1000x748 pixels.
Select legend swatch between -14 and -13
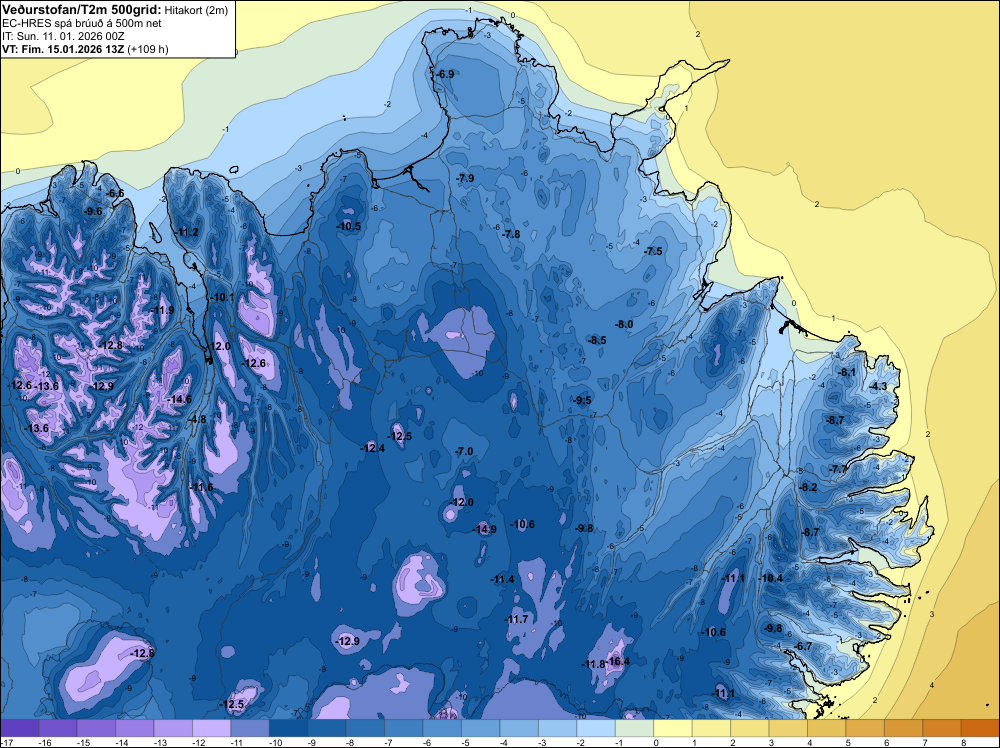pyautogui.click(x=135, y=728)
